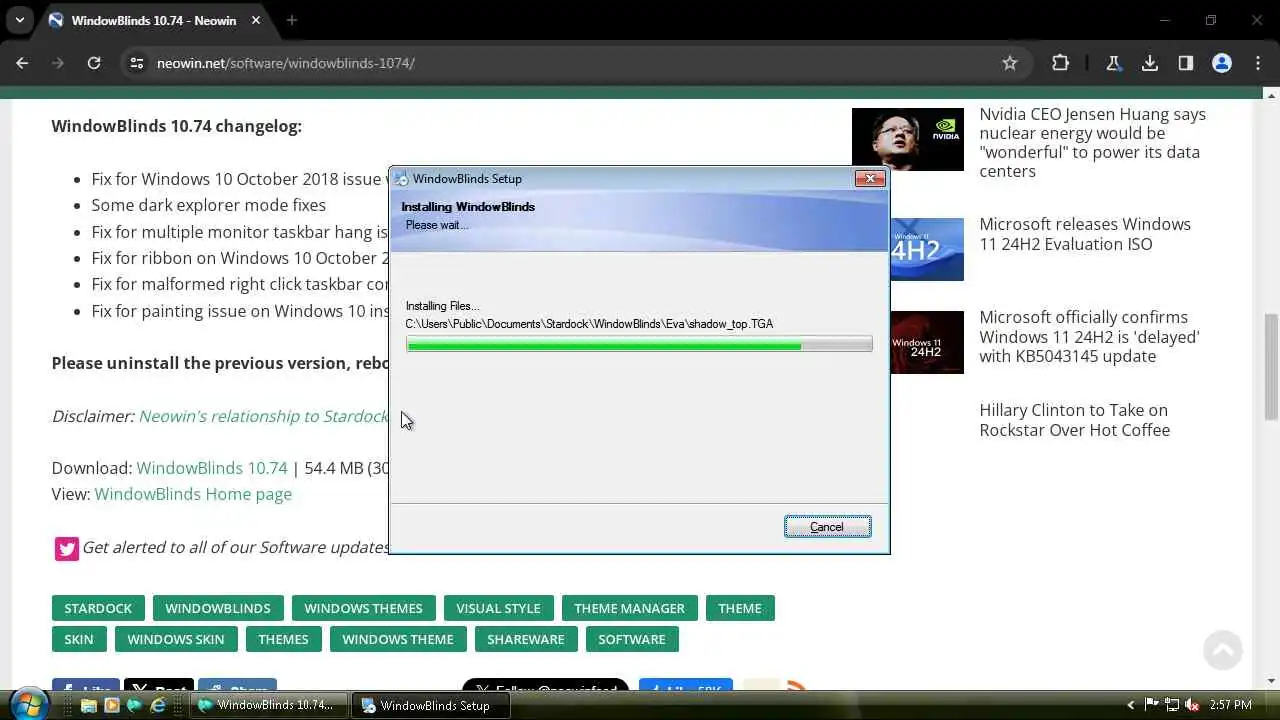Open the Internet Explorer Quick Launch icon

tap(157, 705)
